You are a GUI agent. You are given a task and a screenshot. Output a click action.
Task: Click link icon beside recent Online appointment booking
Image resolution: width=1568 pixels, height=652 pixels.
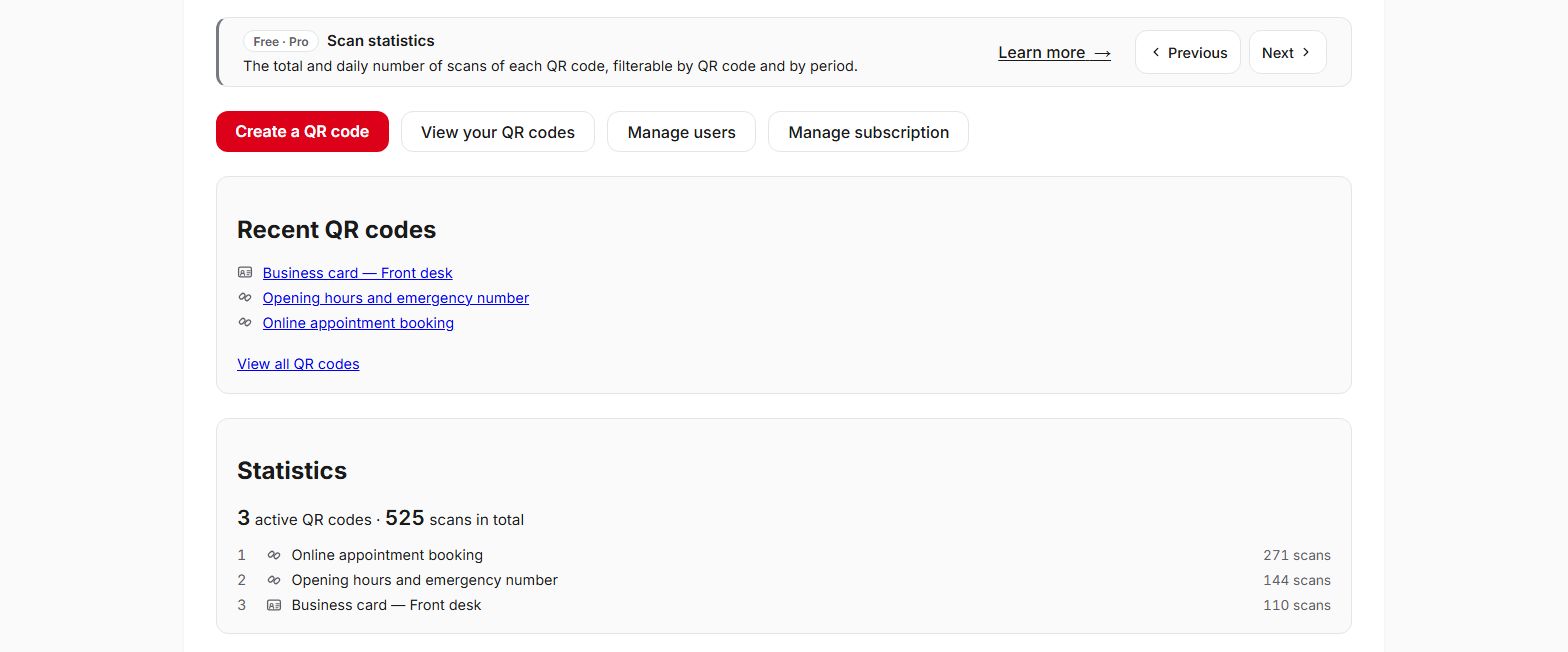click(x=245, y=322)
